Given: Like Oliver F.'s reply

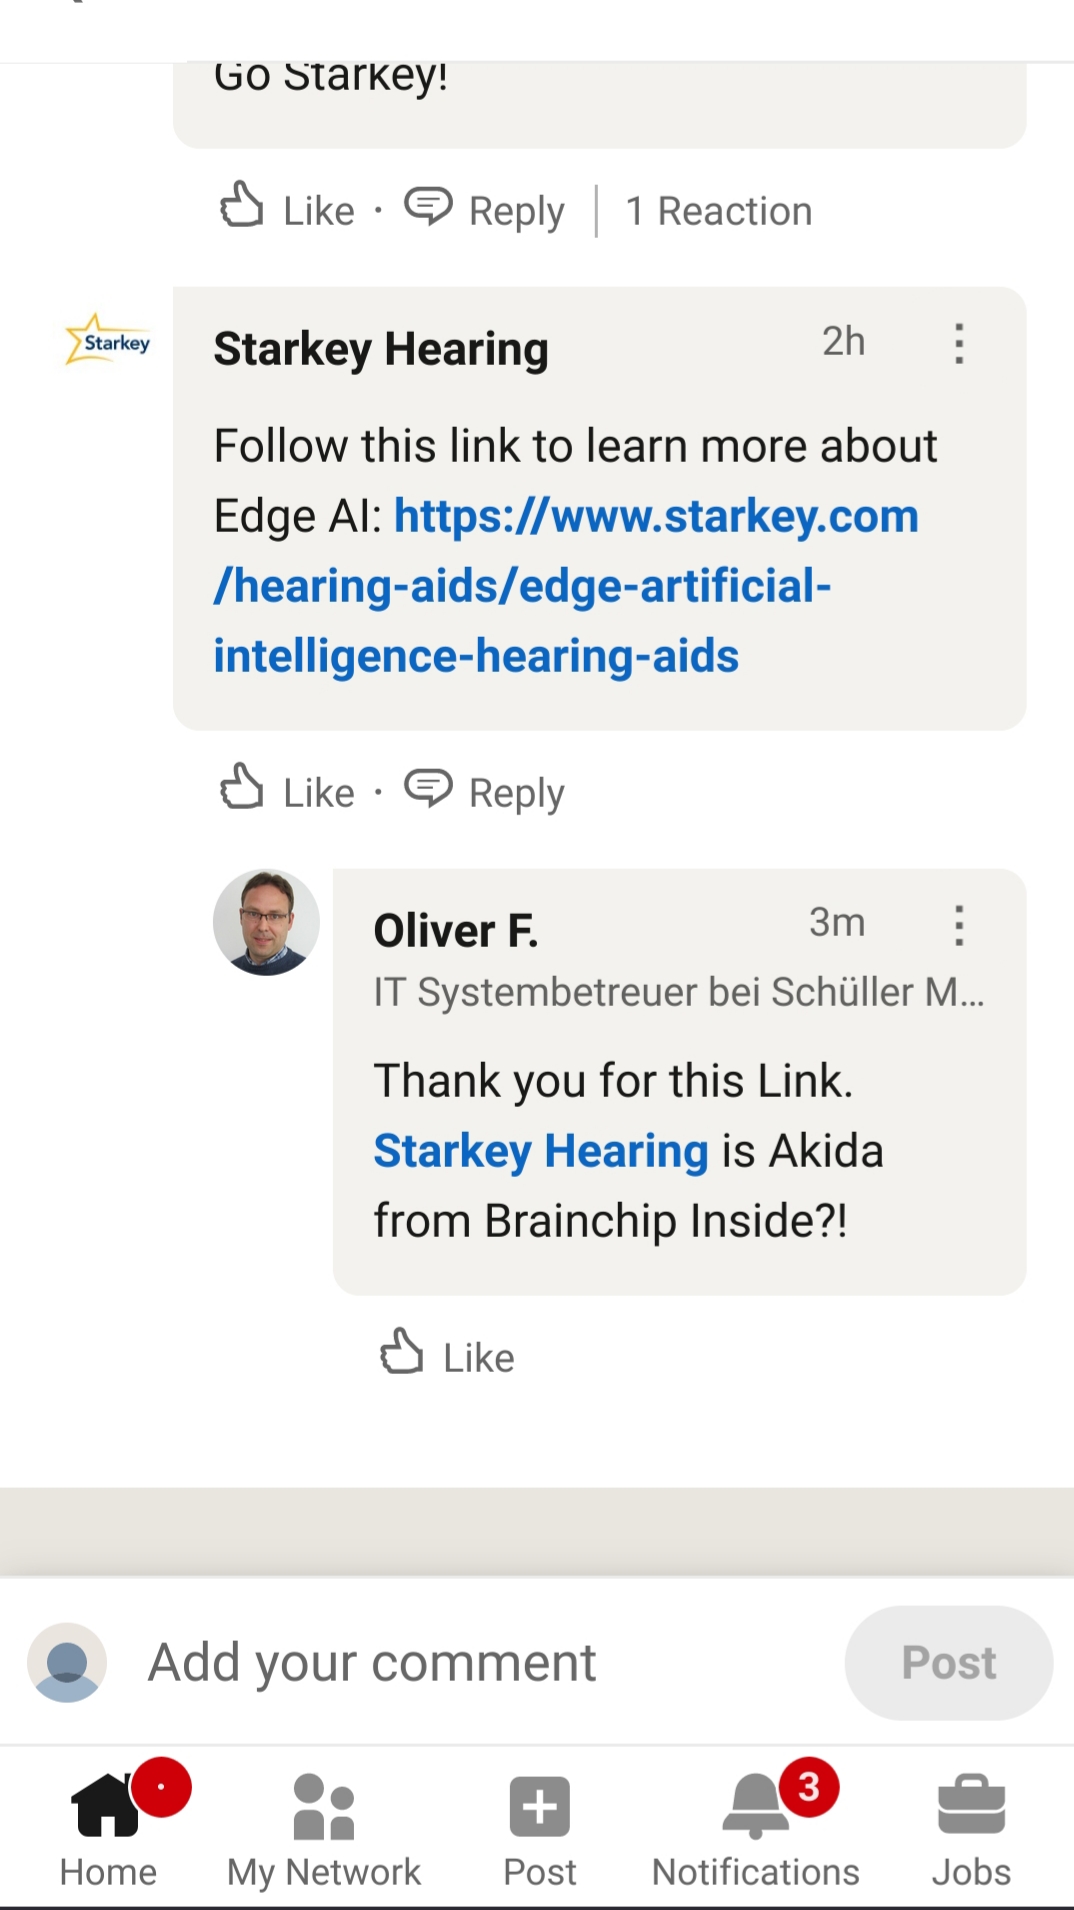Looking at the screenshot, I should 448,1356.
